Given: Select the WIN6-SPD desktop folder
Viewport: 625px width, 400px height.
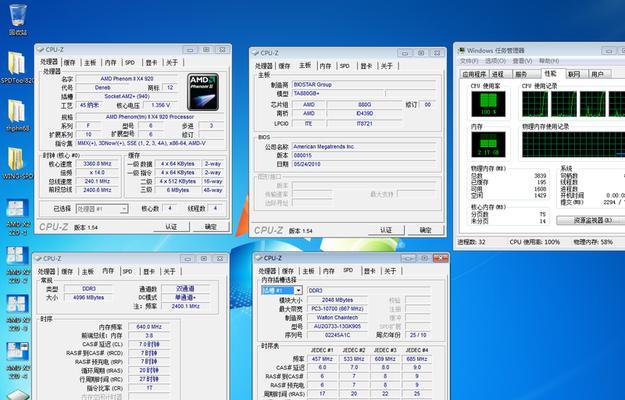Looking at the screenshot, I should coord(17,163).
